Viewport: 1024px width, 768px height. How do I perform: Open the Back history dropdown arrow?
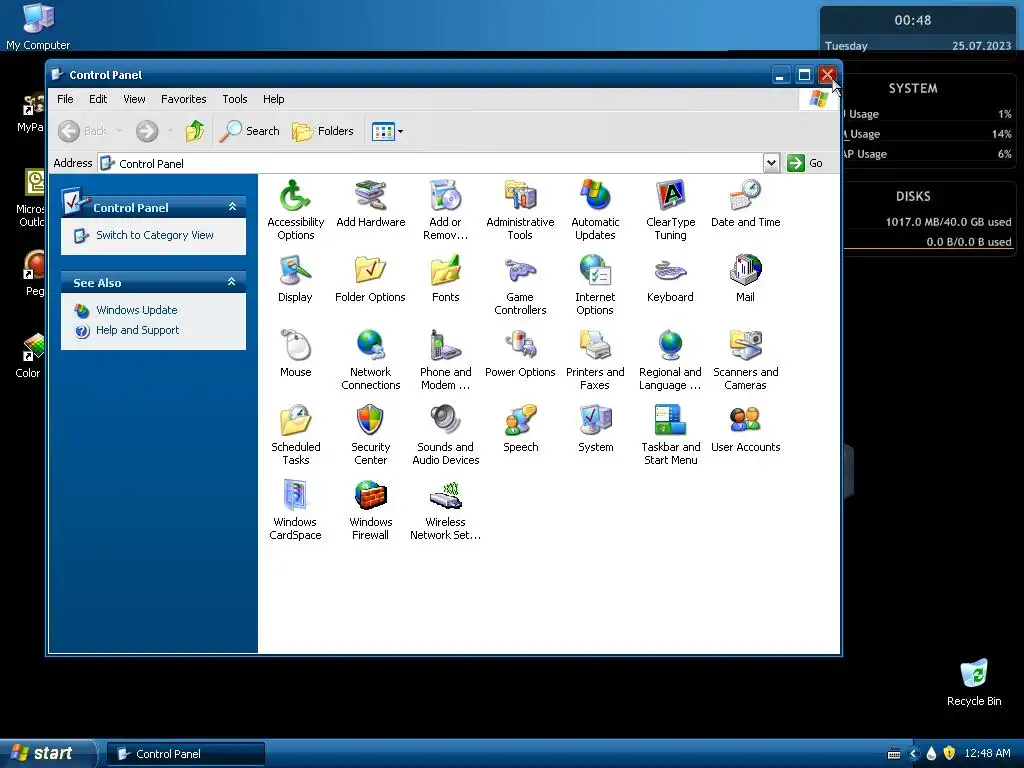click(119, 131)
